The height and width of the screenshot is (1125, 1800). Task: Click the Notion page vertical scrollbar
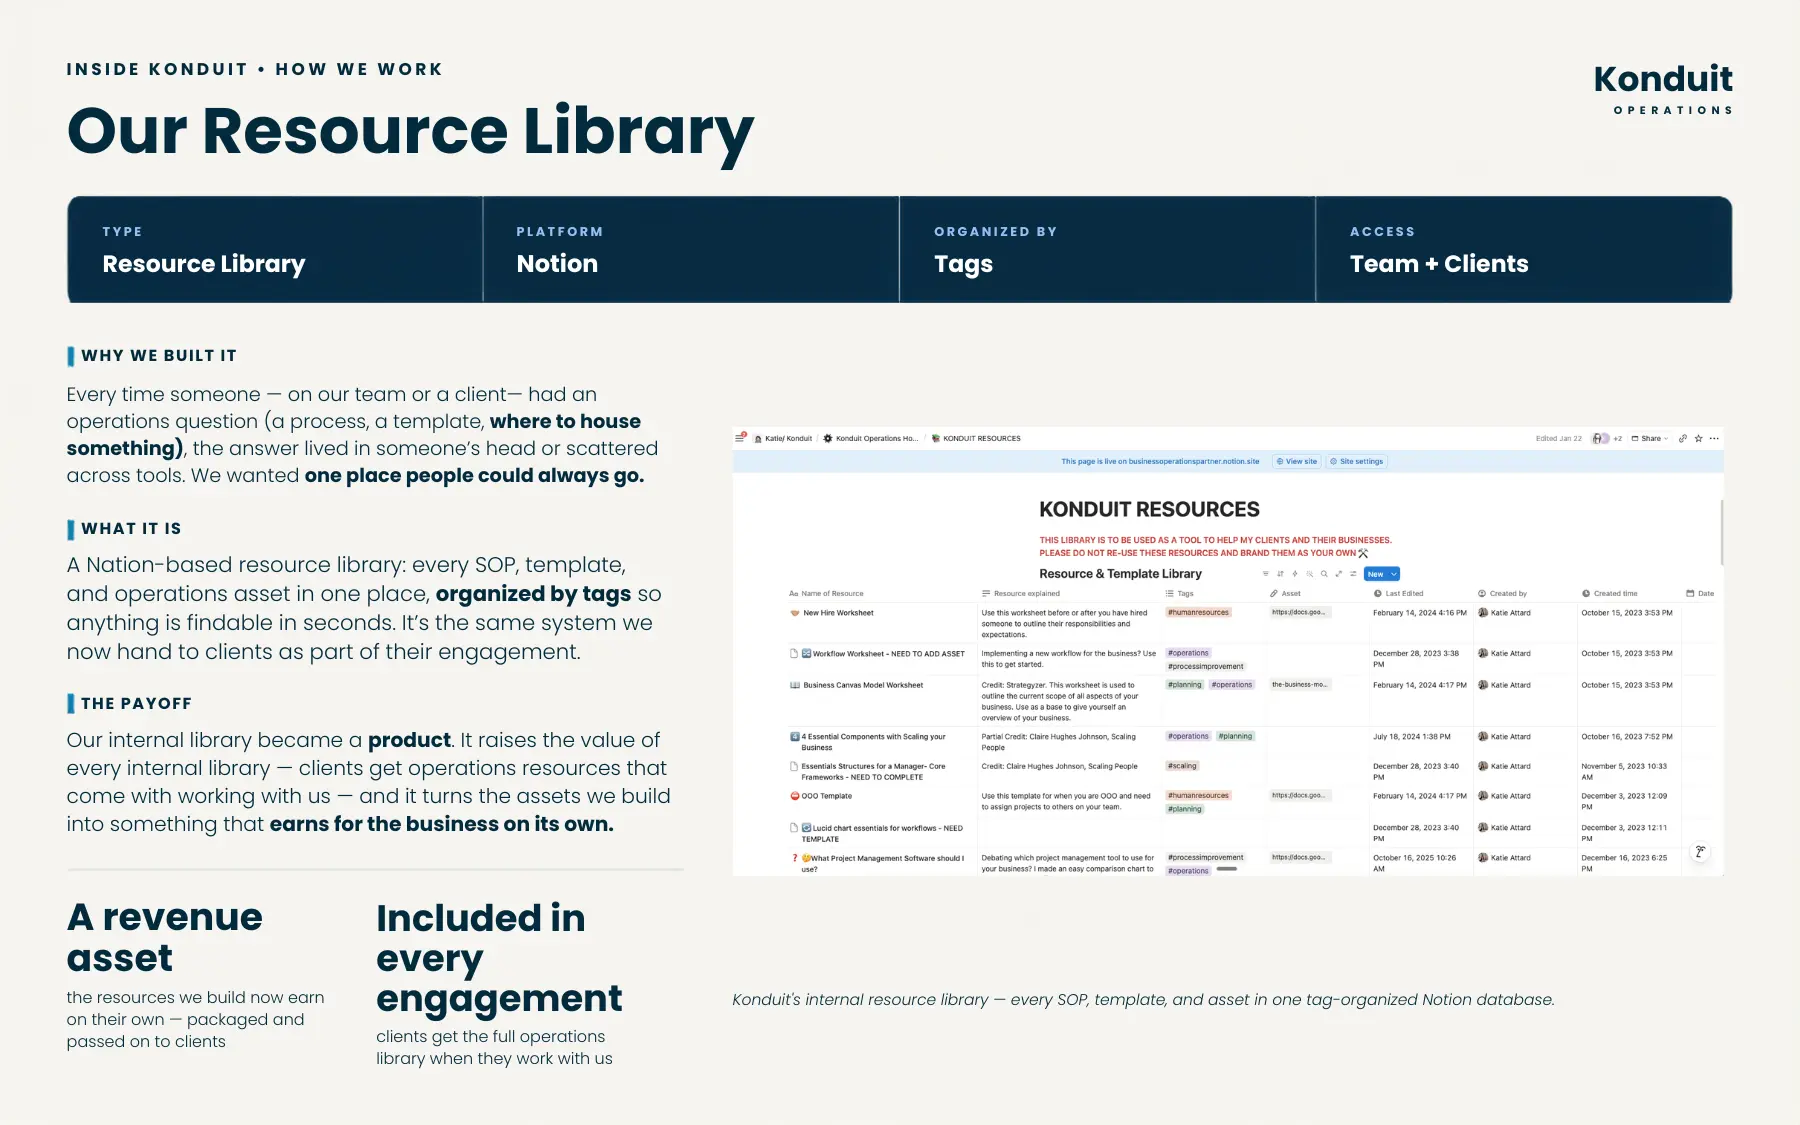point(1721,532)
